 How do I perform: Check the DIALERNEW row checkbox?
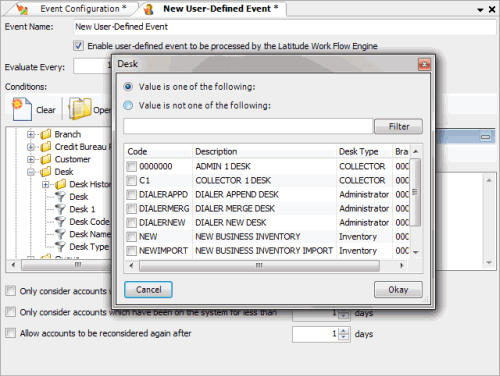(x=132, y=222)
